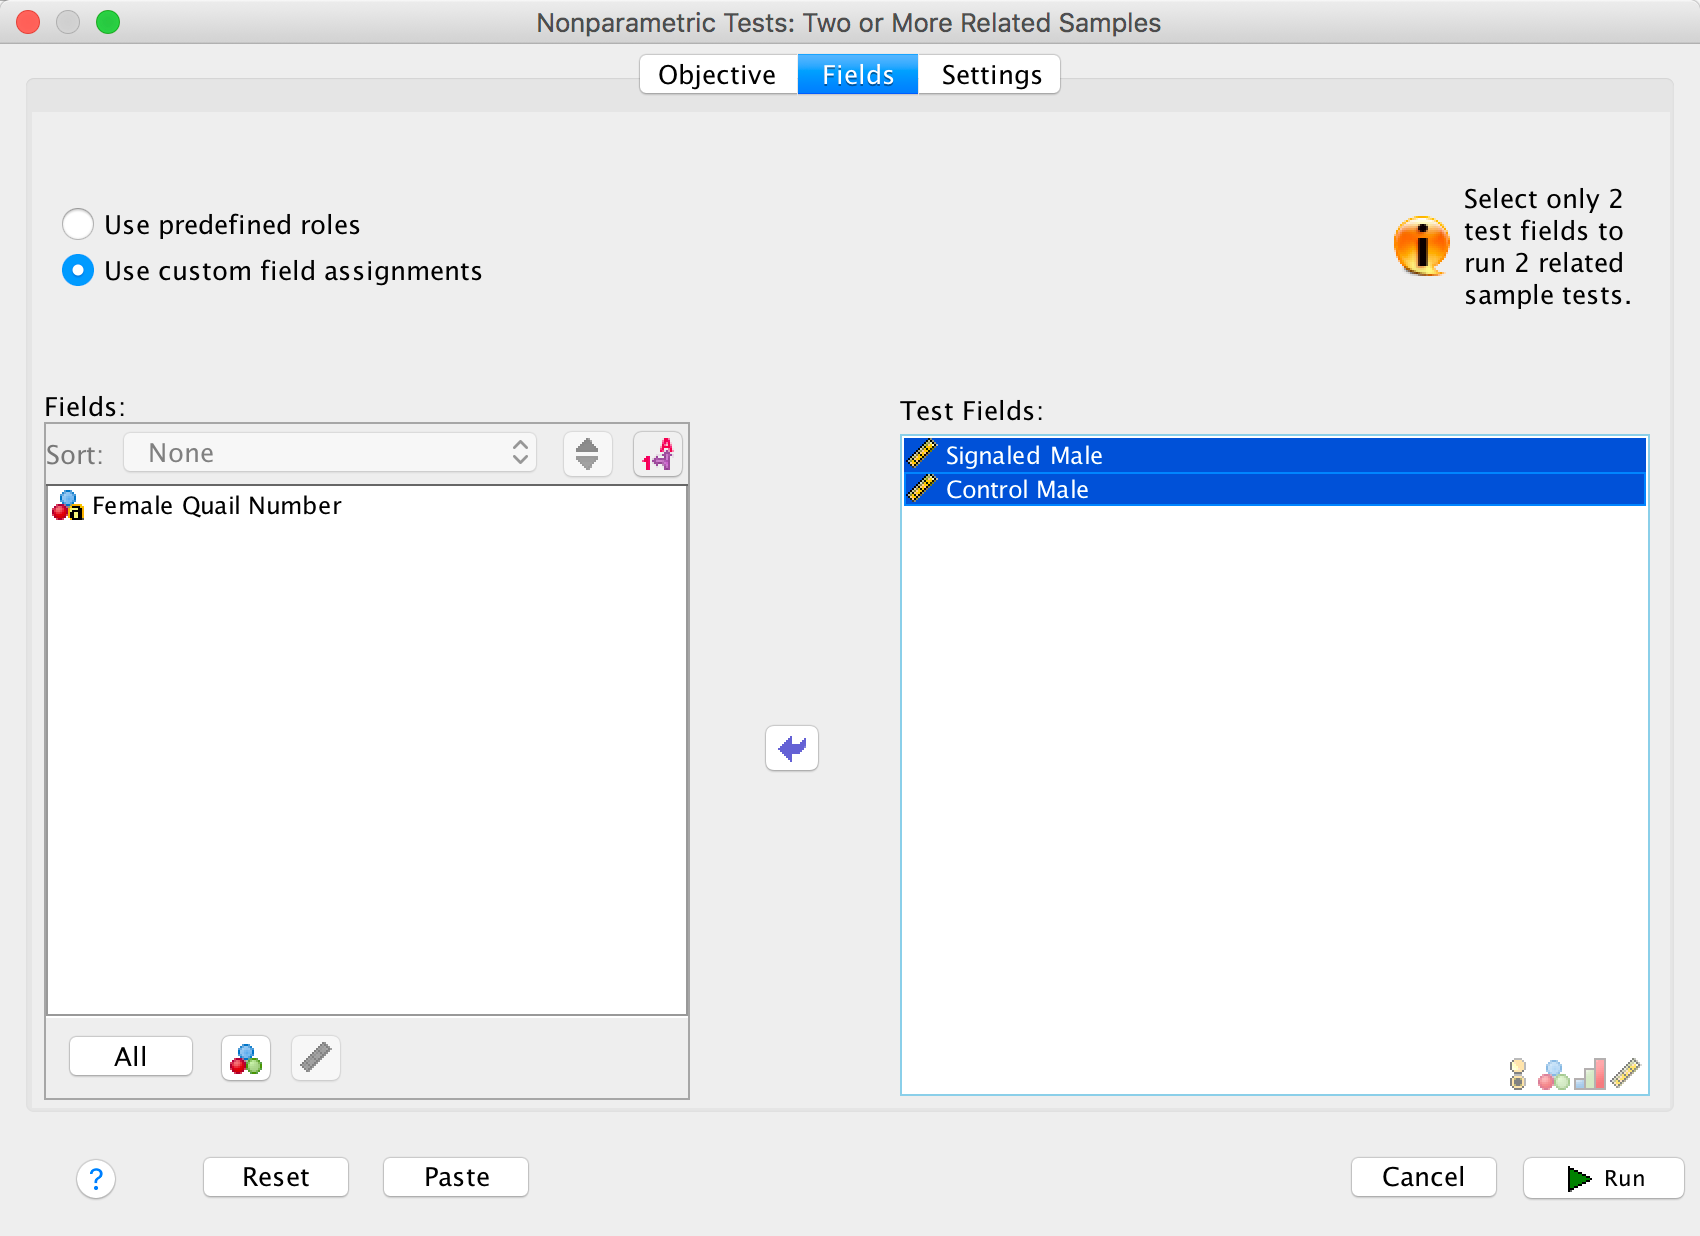Open the Sort dropdown showing None

[x=330, y=454]
